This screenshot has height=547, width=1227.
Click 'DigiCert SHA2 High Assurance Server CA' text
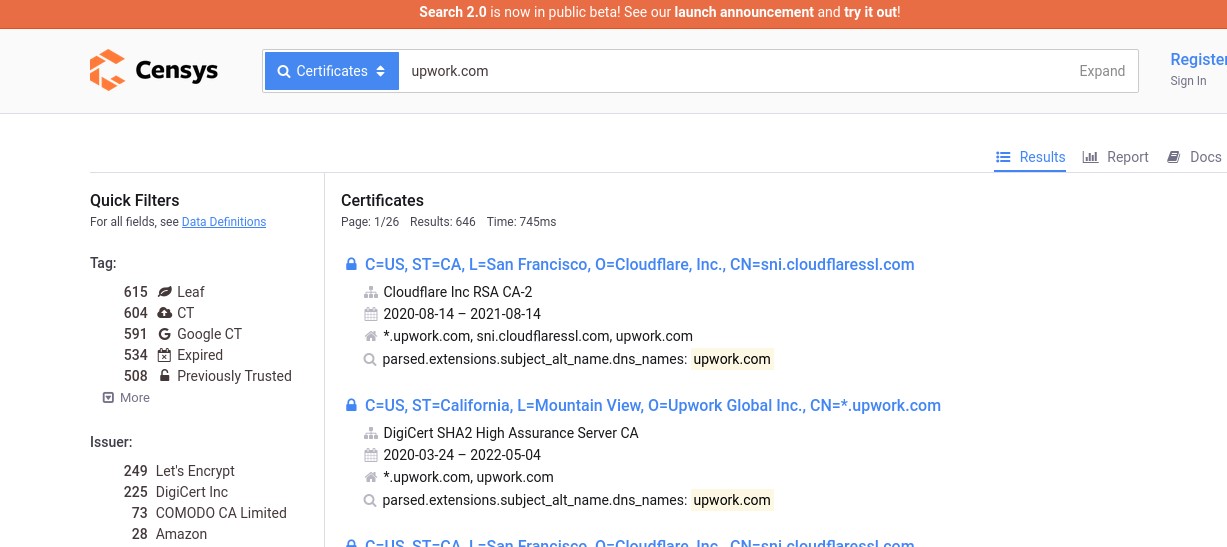tap(511, 433)
